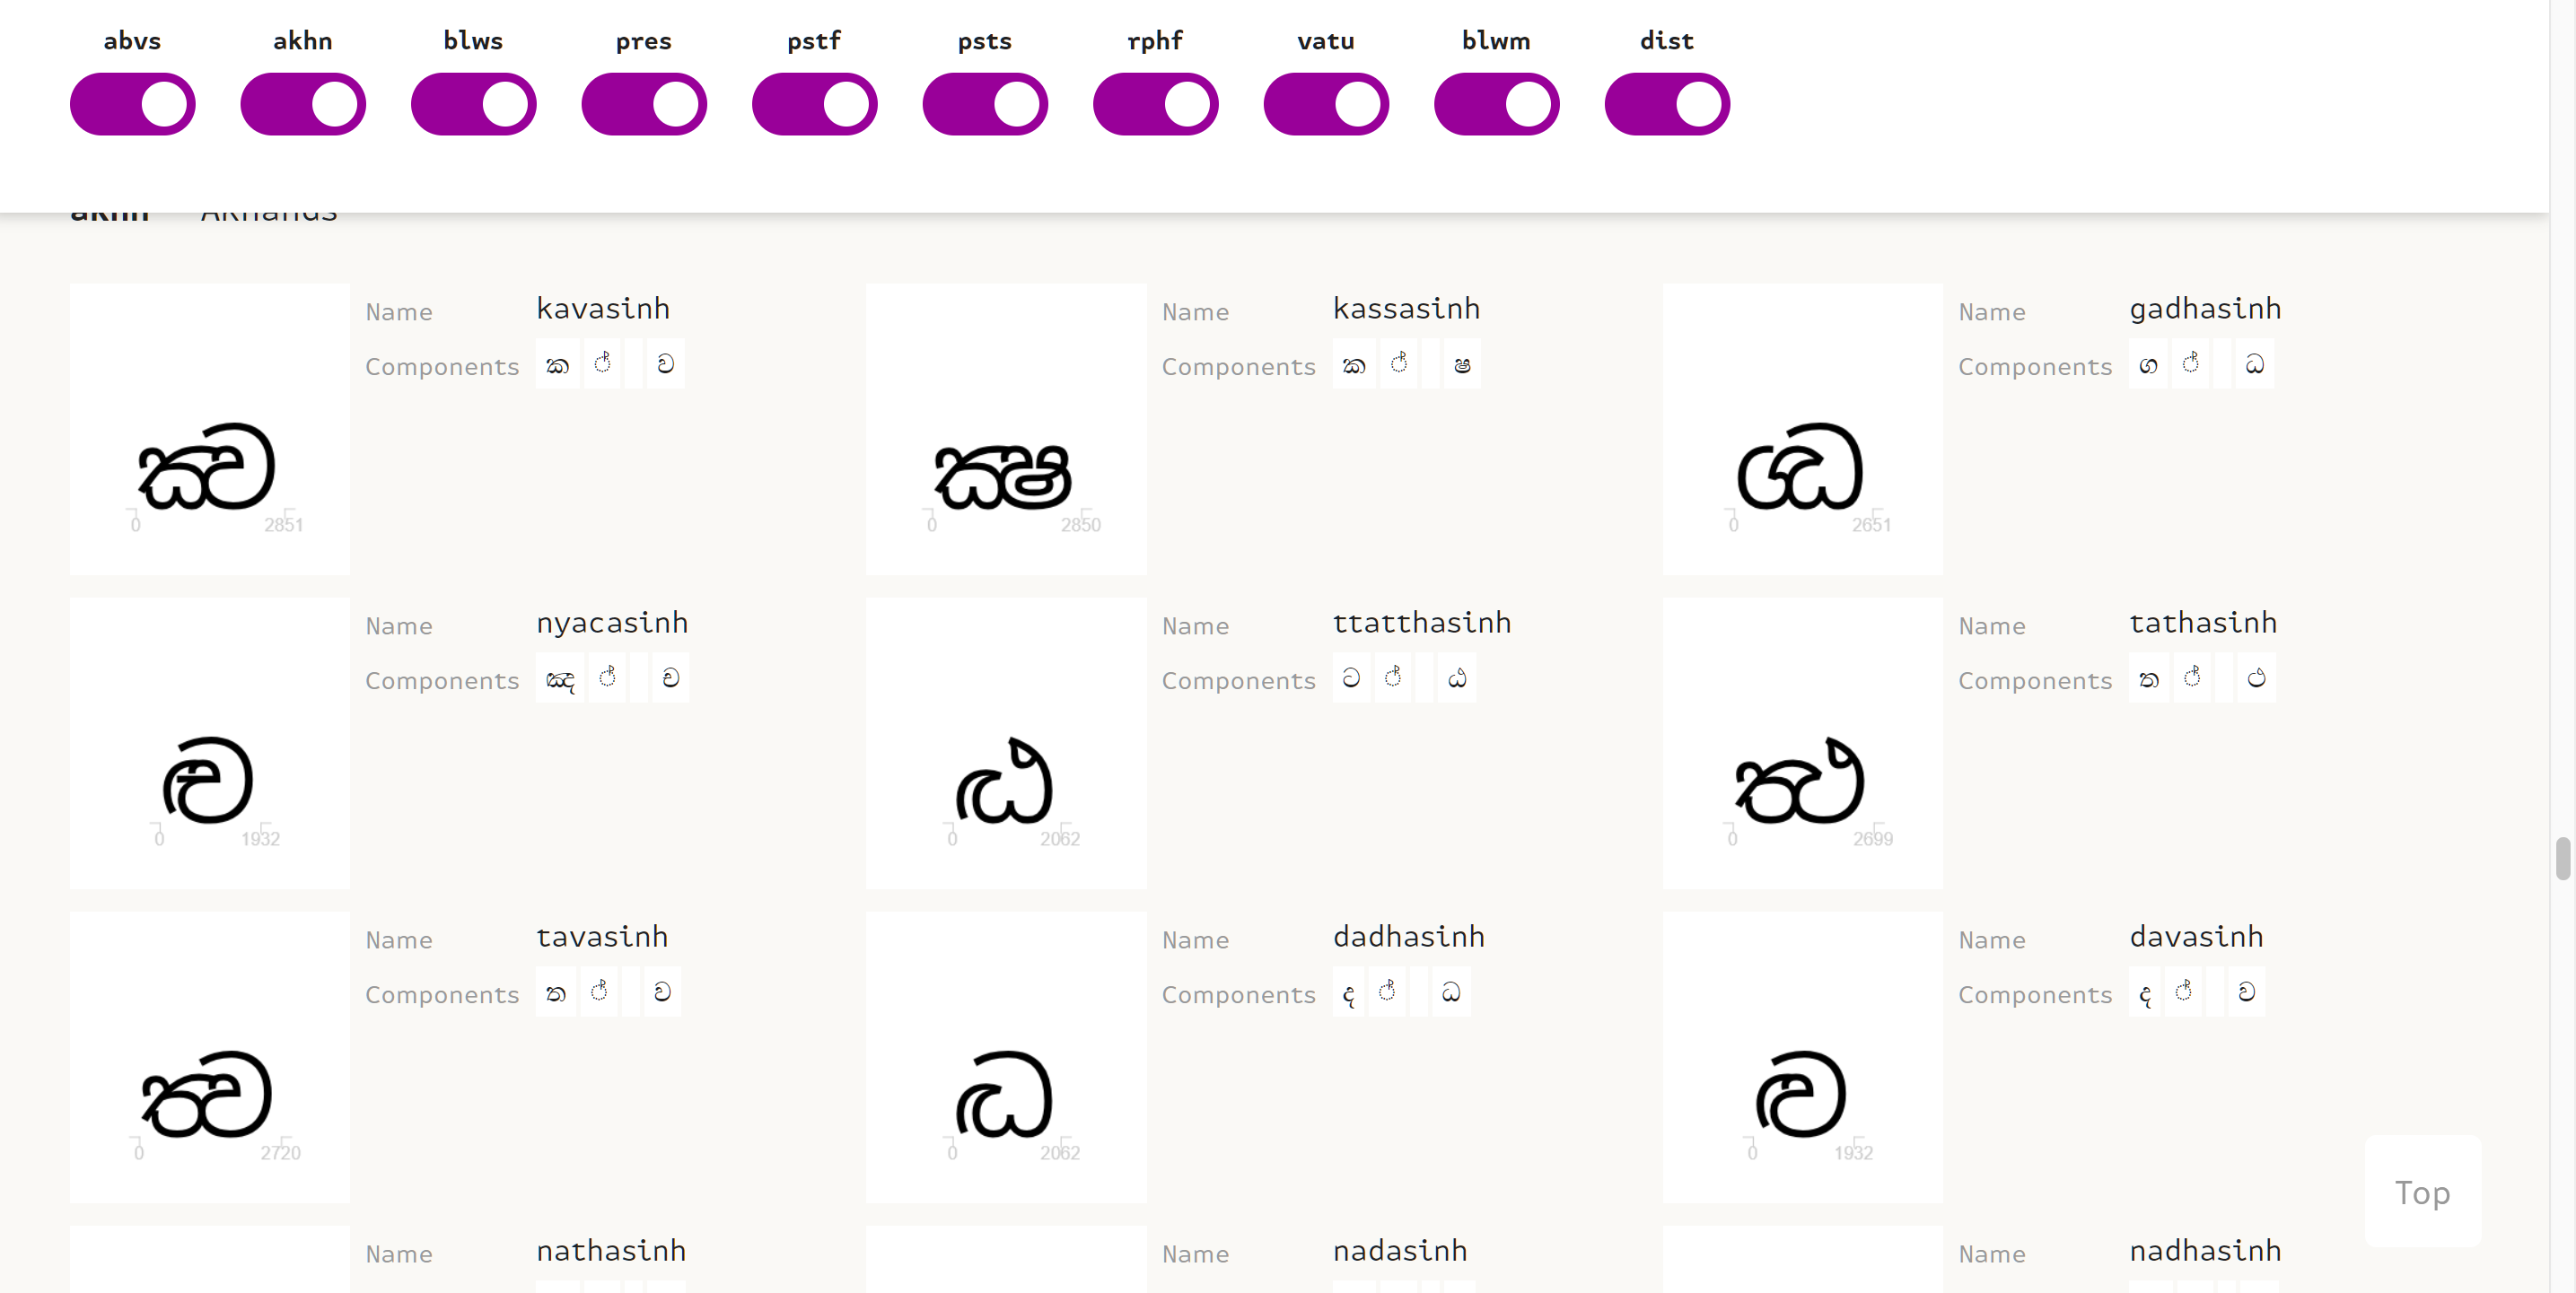Toggle the rphf feature switch
The image size is (2576, 1293).
click(x=1155, y=104)
